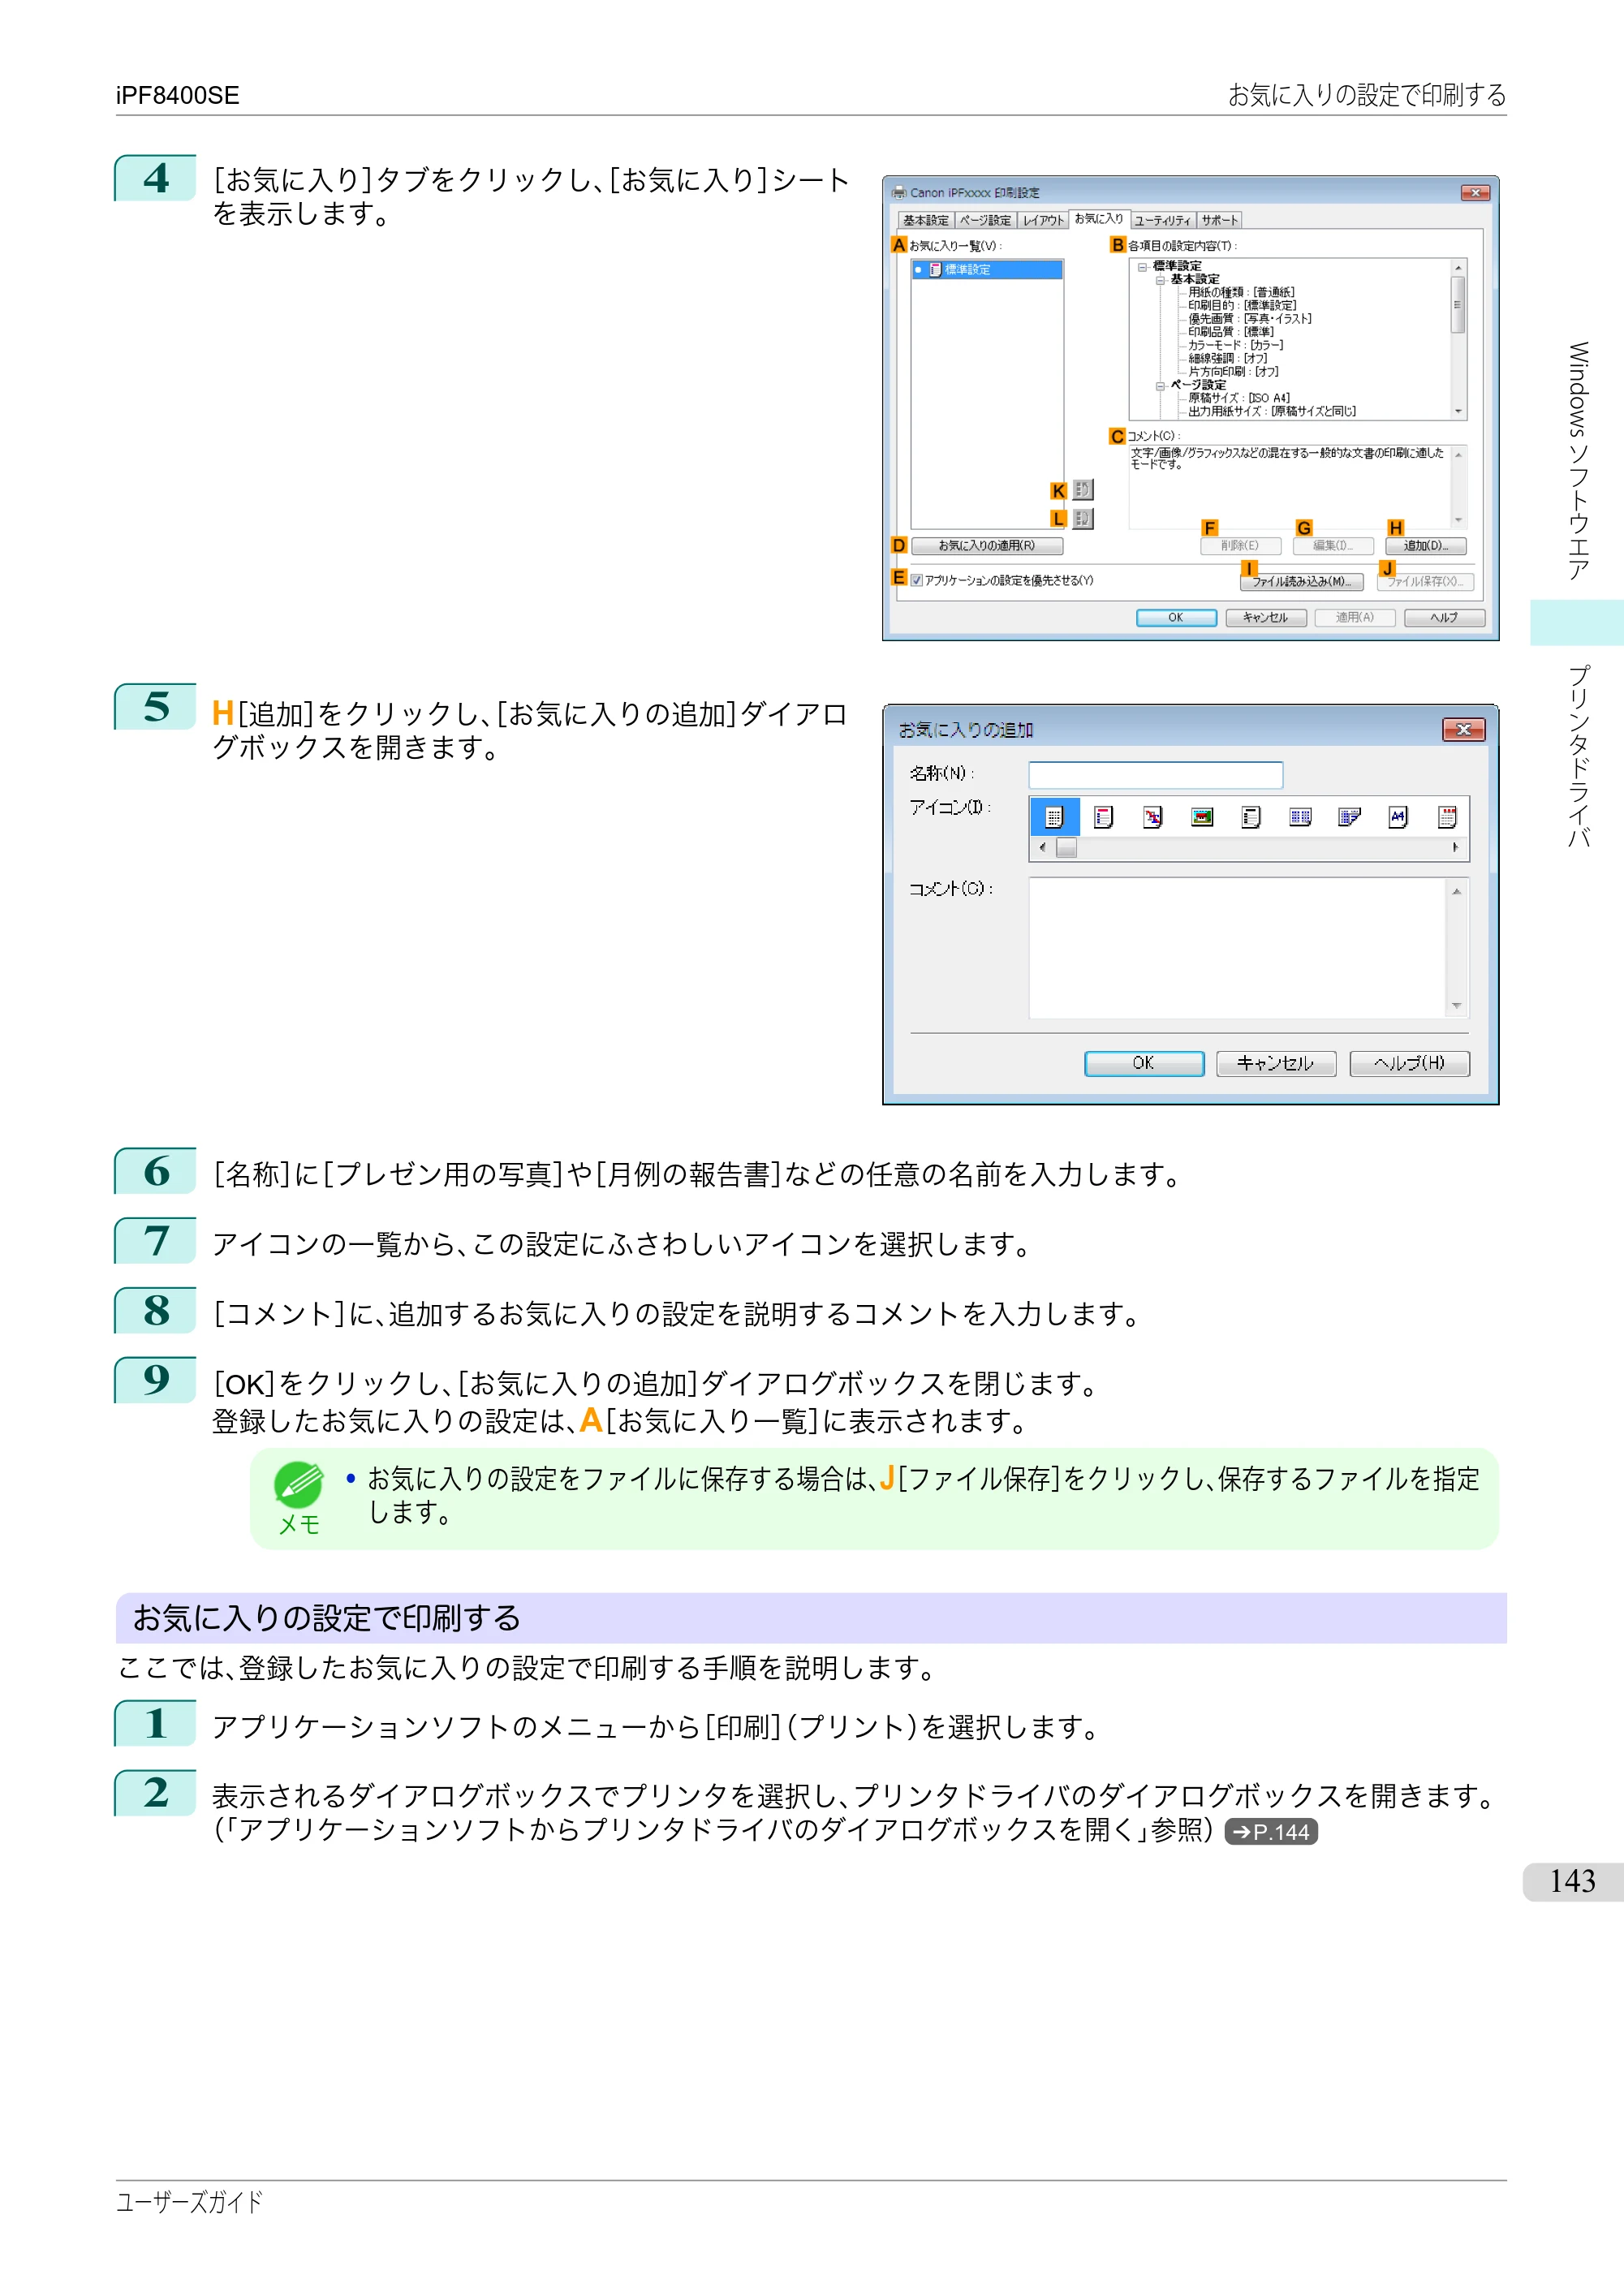Viewport: 1624px width, 2296px height.
Task: Click 適用(A) in the Canon 印刷設定 dialog
Action: pos(1355,618)
